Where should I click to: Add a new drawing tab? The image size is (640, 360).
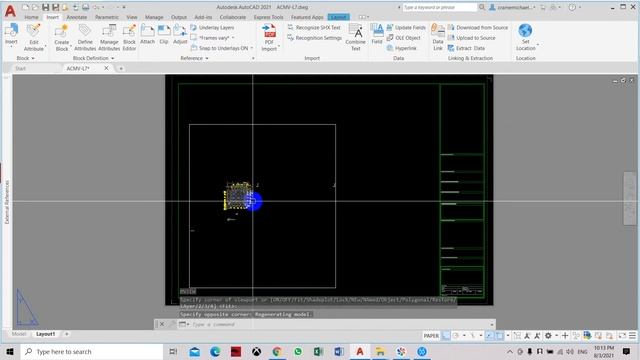click(120, 68)
